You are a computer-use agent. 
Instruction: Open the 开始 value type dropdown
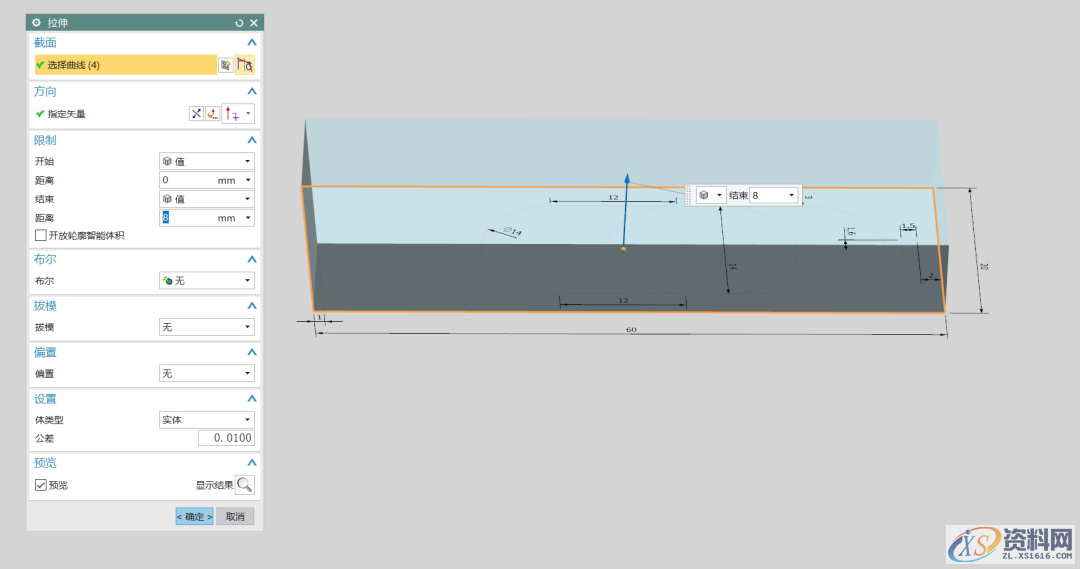tap(206, 161)
